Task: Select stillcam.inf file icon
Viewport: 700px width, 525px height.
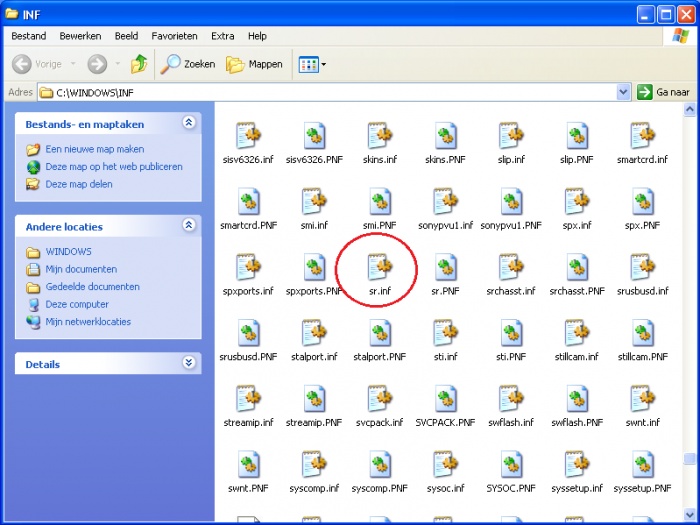Action: pos(576,333)
